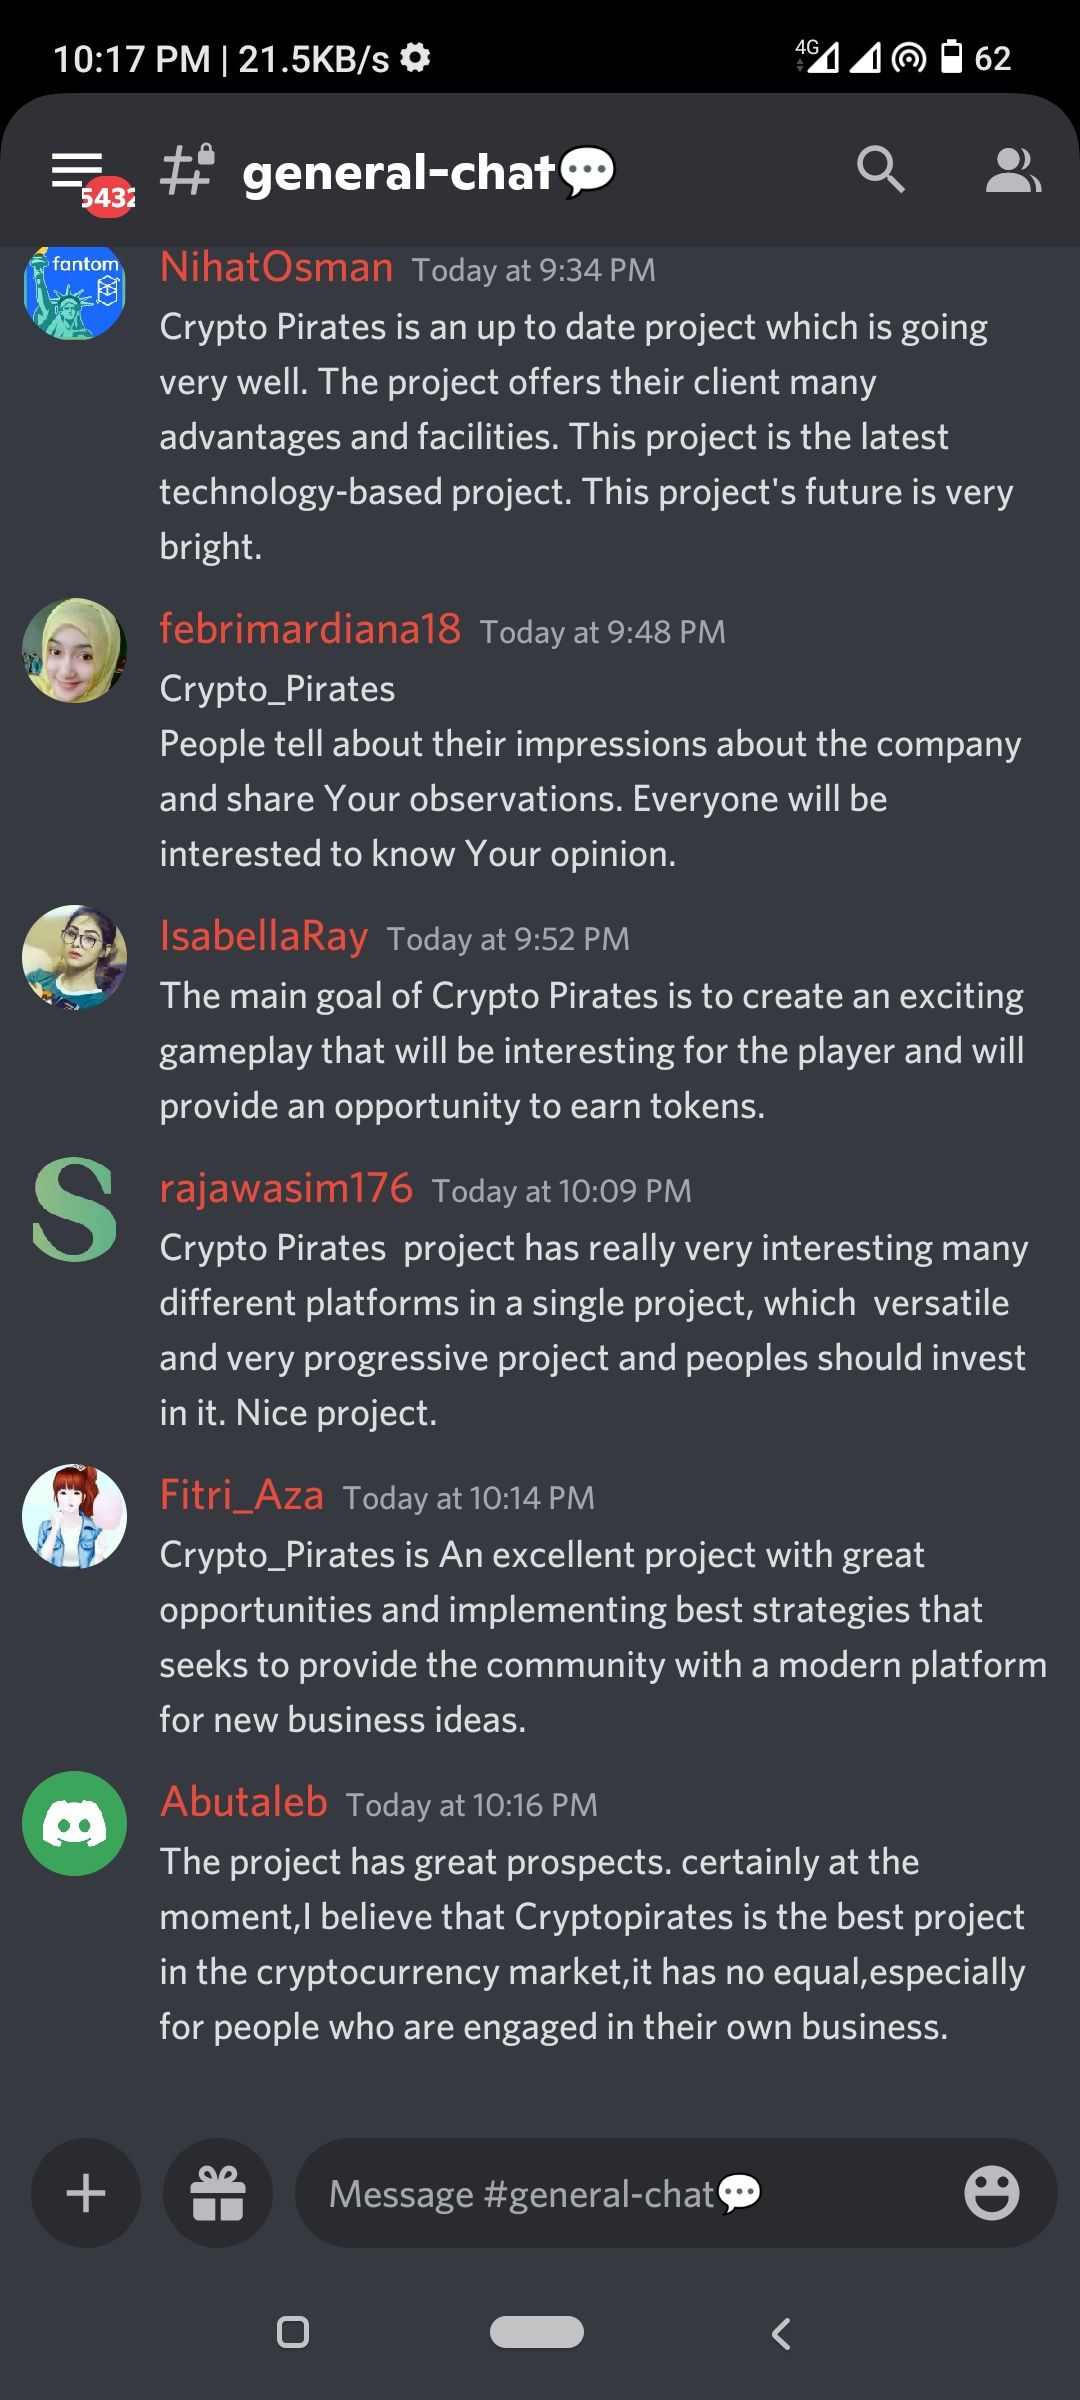Viewport: 1080px width, 2400px height.
Task: Type in Message #general-chat field
Action: (620, 2193)
